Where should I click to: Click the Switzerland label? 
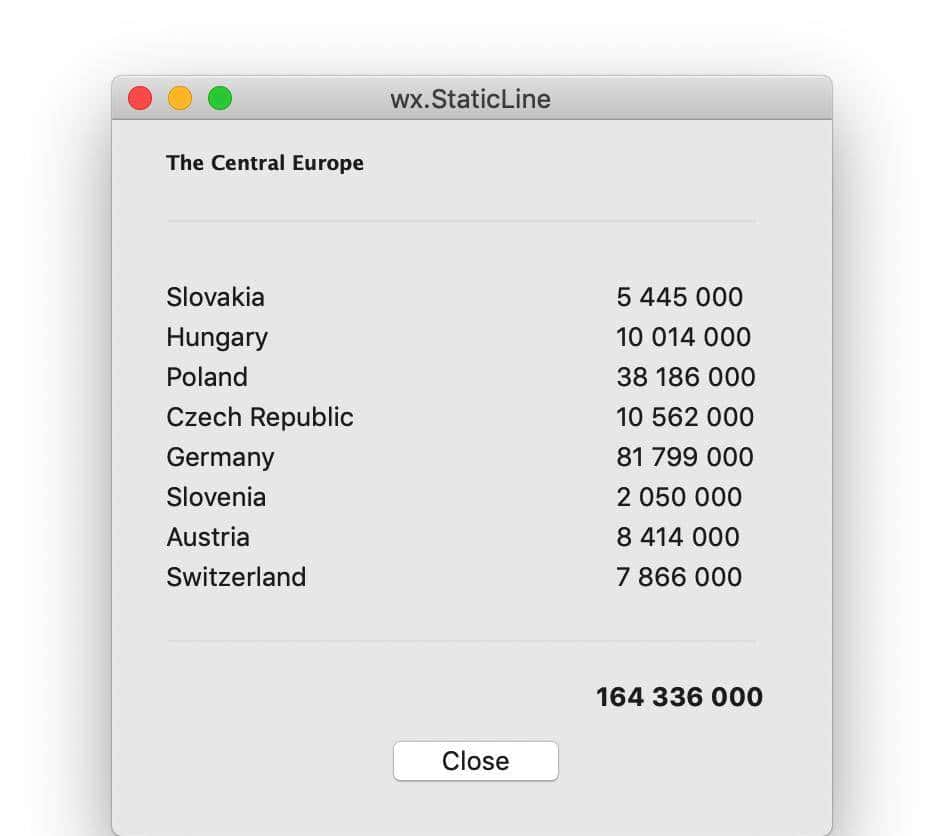coord(236,577)
